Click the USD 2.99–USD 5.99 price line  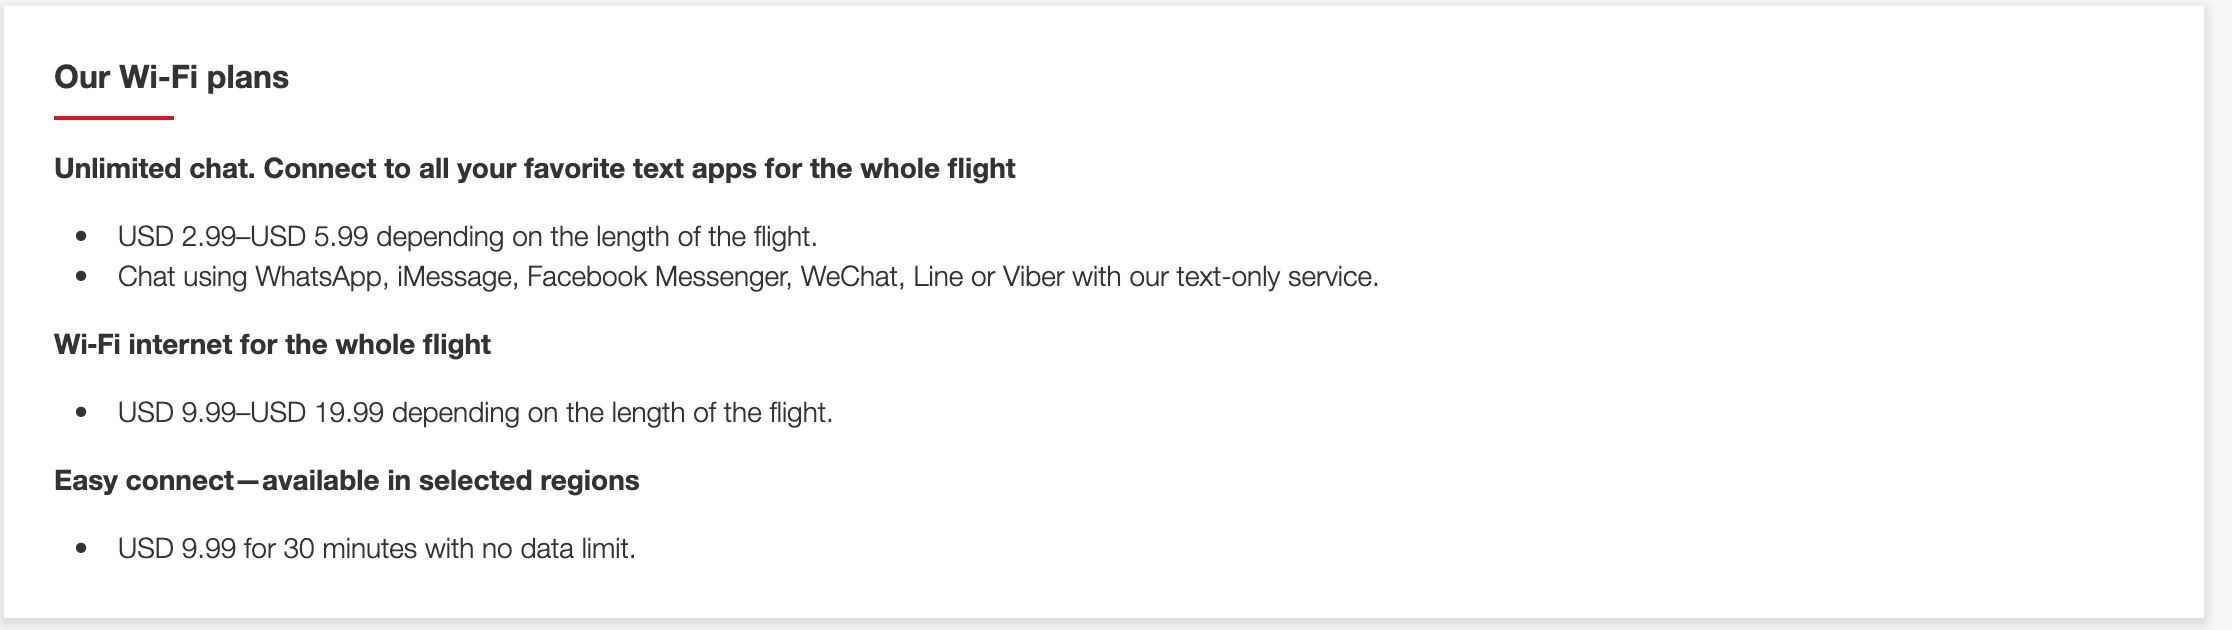tap(467, 237)
